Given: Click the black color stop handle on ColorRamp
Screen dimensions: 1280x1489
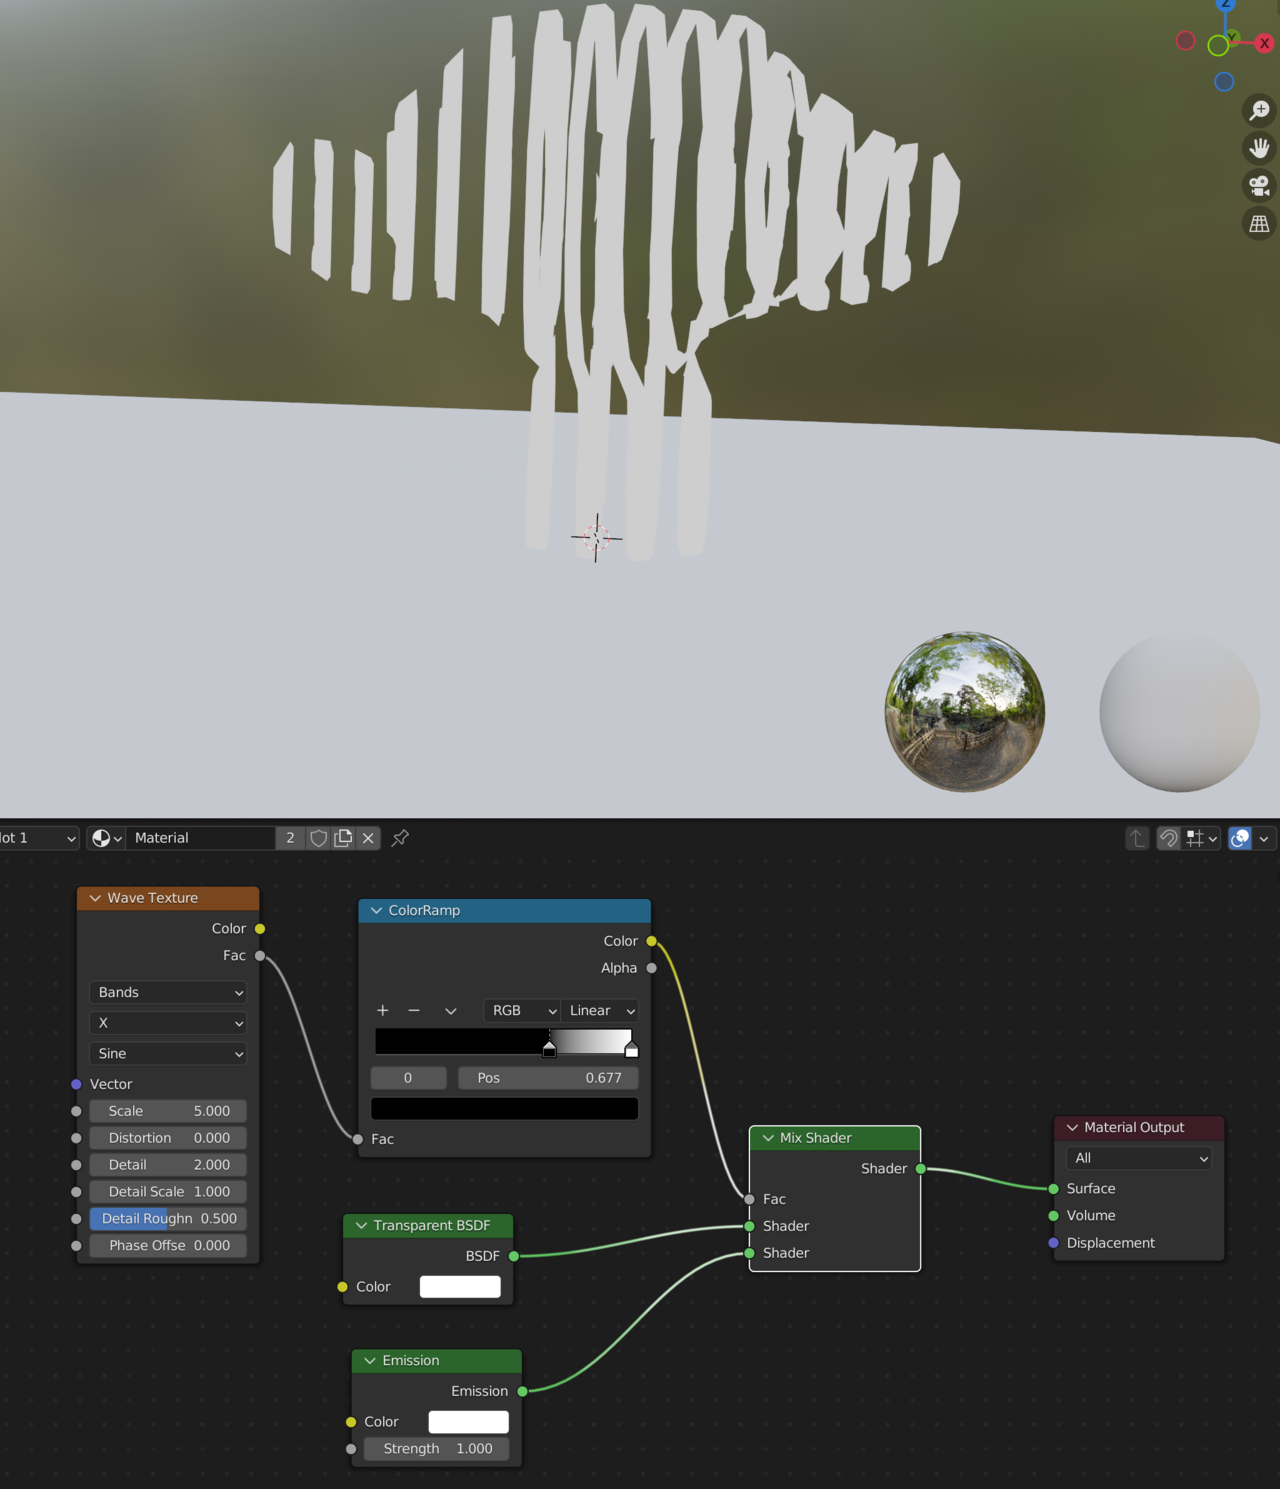Looking at the screenshot, I should [x=549, y=1049].
